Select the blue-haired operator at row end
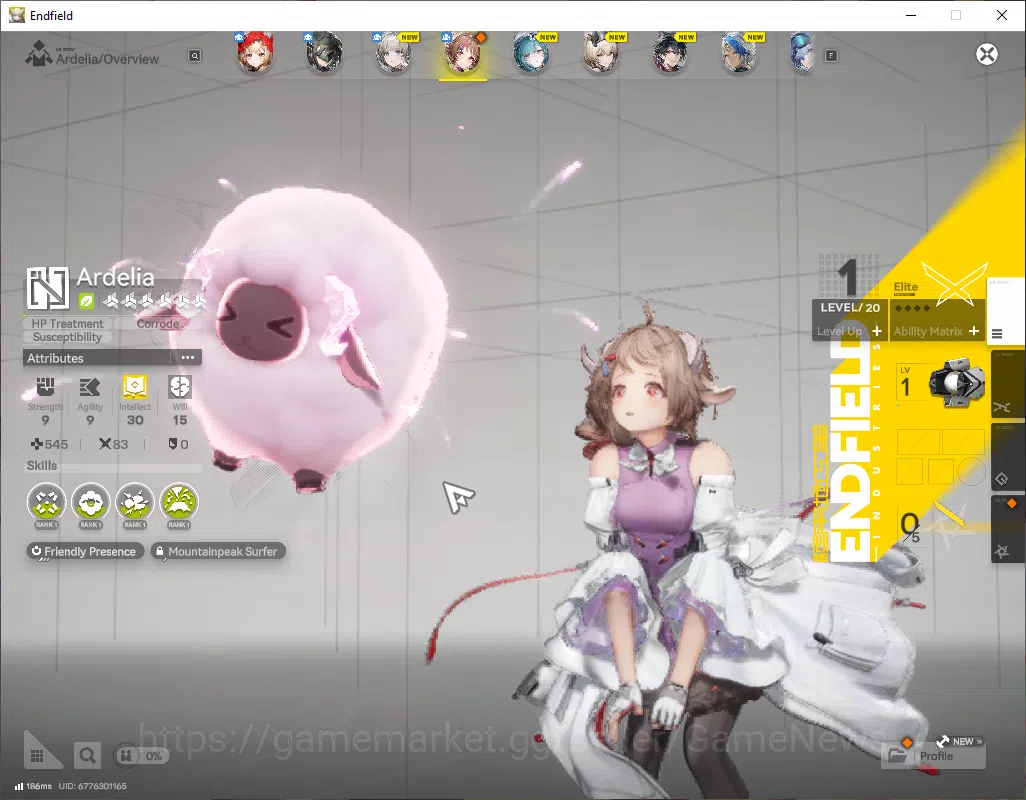The width and height of the screenshot is (1026, 800). click(803, 54)
